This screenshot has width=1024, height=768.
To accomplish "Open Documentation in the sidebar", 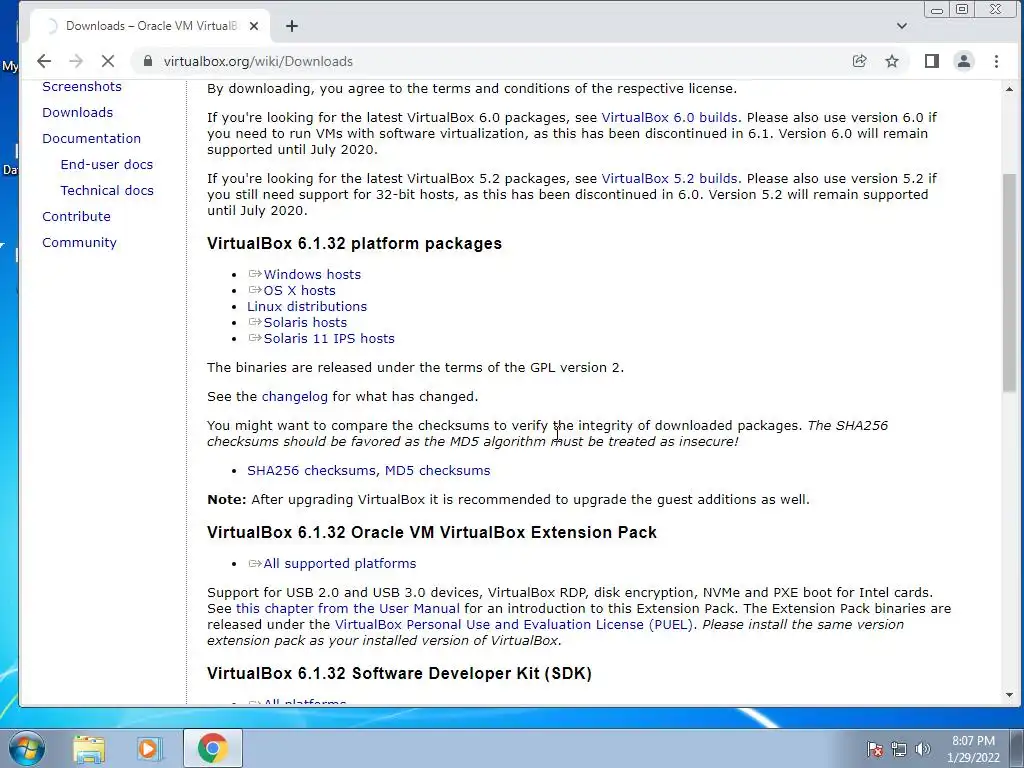I will coord(91,138).
